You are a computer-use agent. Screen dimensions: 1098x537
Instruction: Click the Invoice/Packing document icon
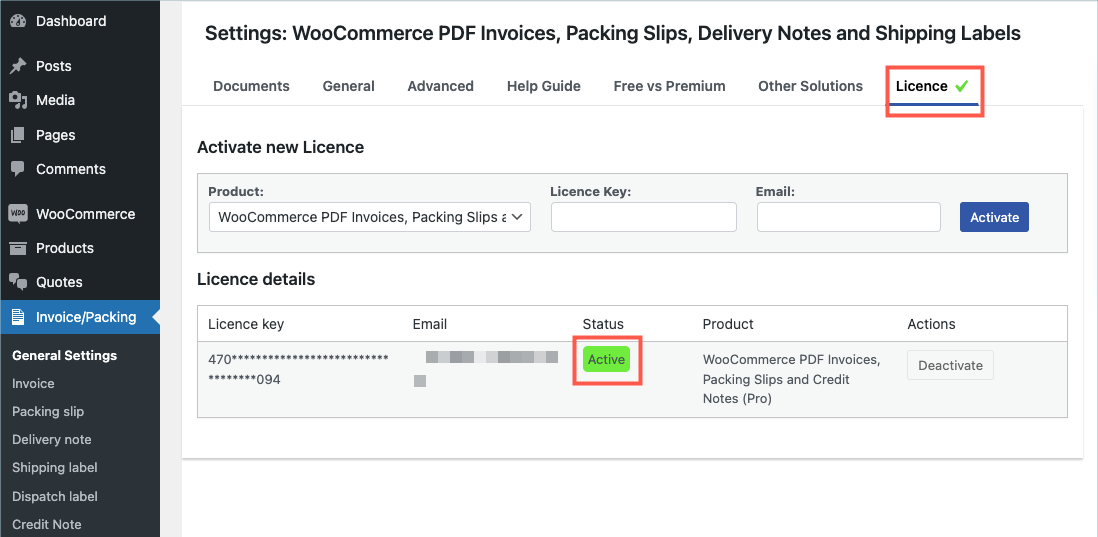tap(18, 317)
